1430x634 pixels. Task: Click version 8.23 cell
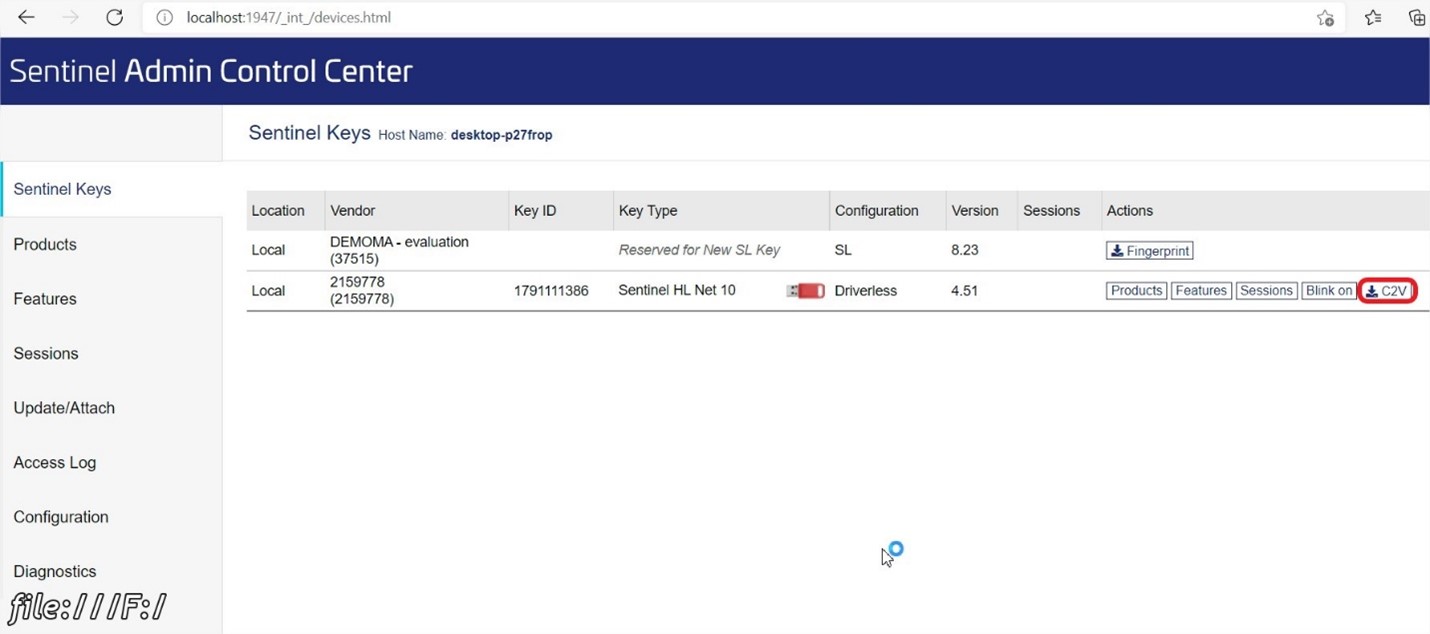tap(964, 250)
